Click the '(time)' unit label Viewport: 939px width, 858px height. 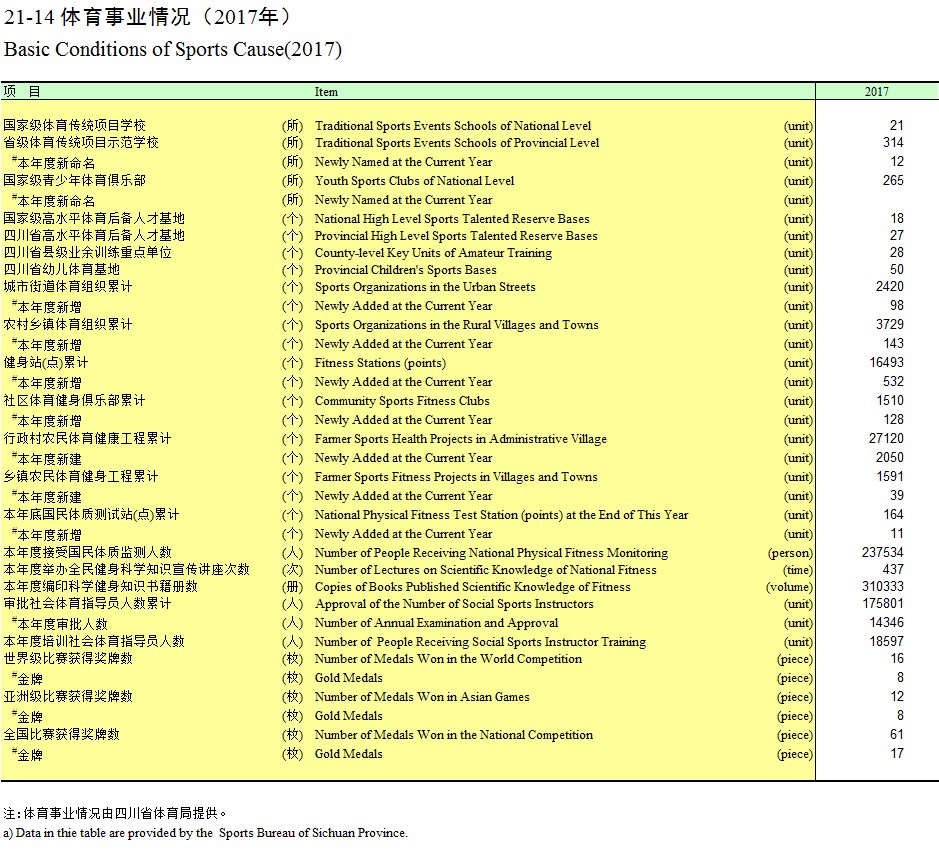pos(798,570)
